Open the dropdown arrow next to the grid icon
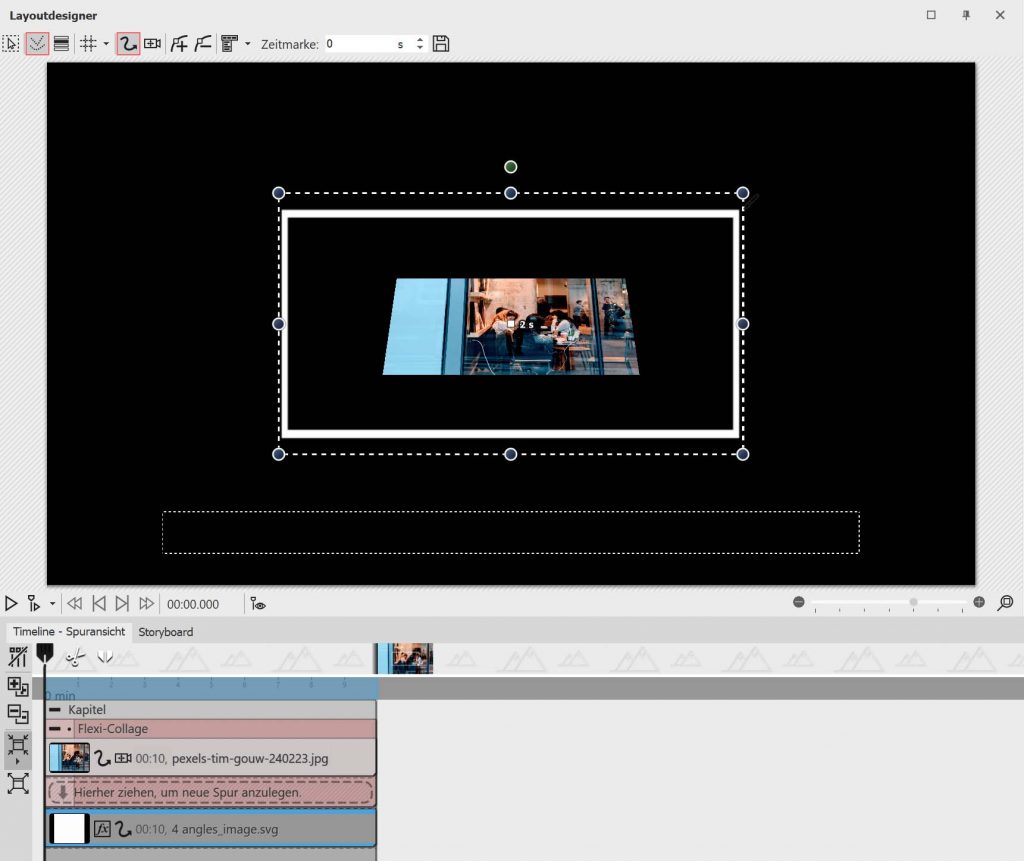Viewport: 1024px width, 861px height. click(x=105, y=44)
